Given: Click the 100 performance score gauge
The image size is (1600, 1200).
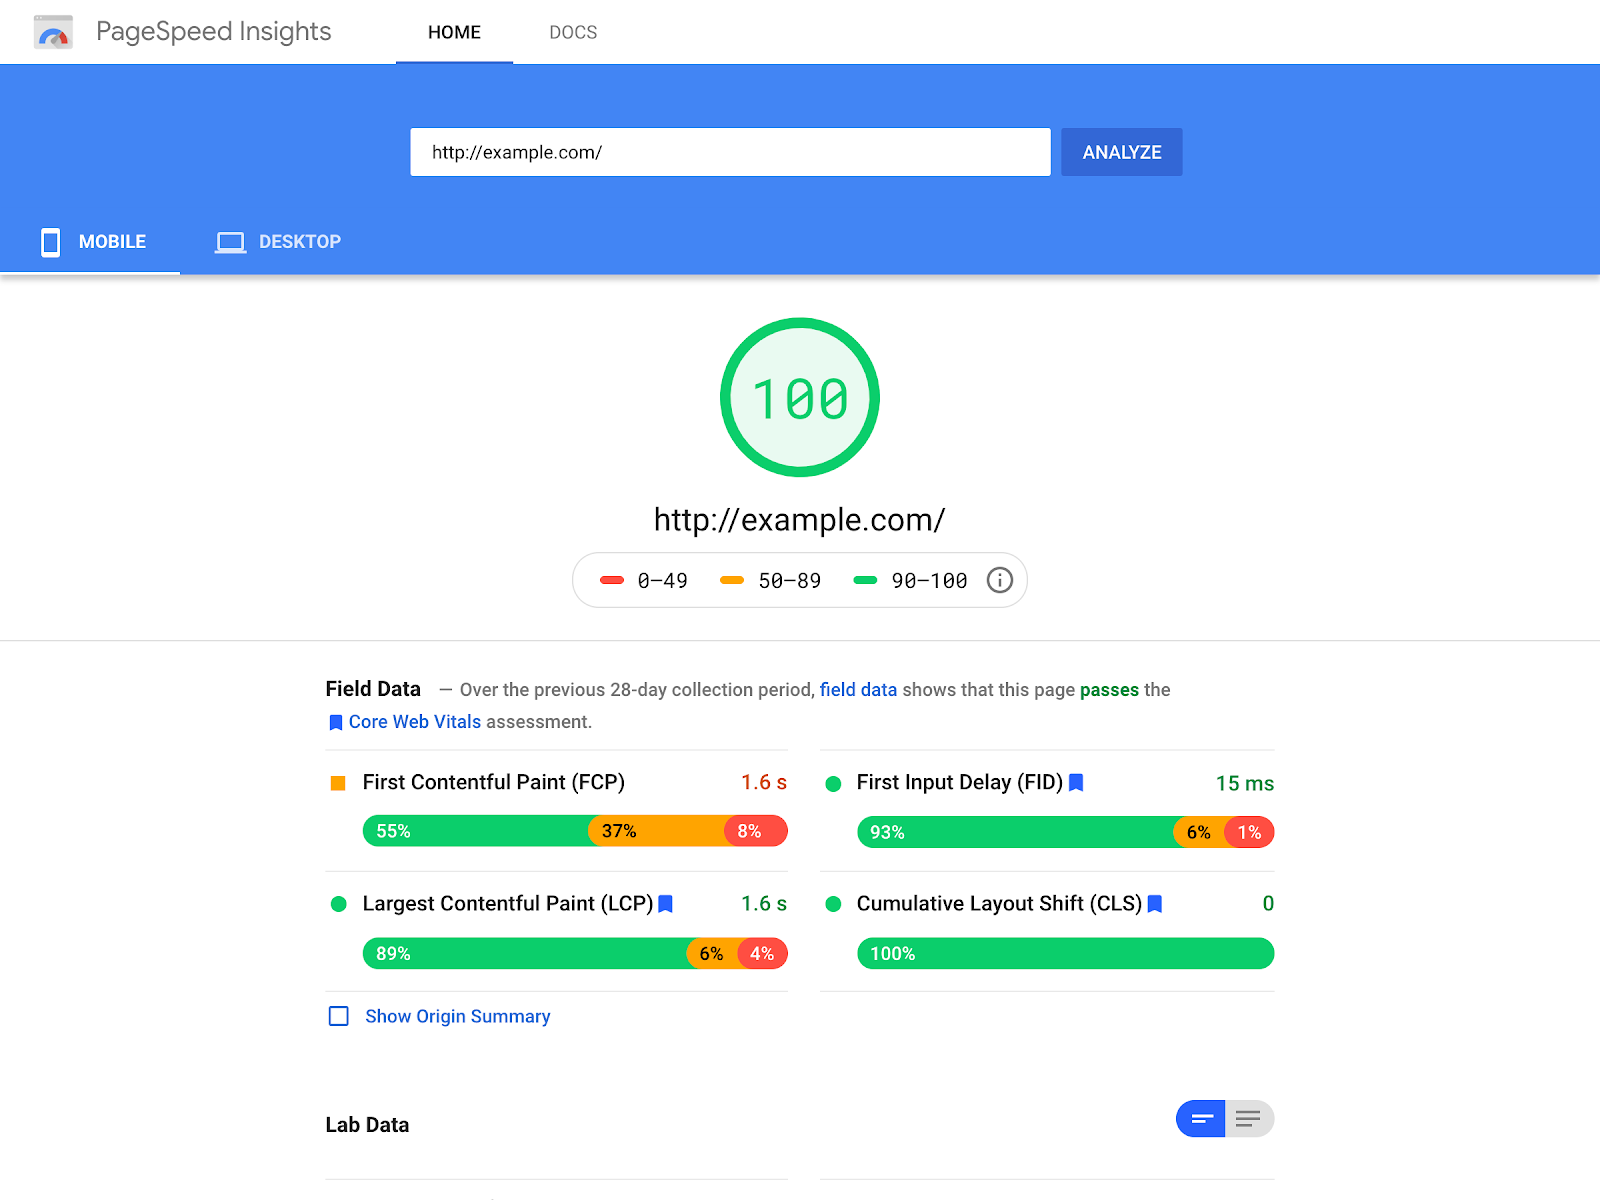Looking at the screenshot, I should tap(800, 397).
